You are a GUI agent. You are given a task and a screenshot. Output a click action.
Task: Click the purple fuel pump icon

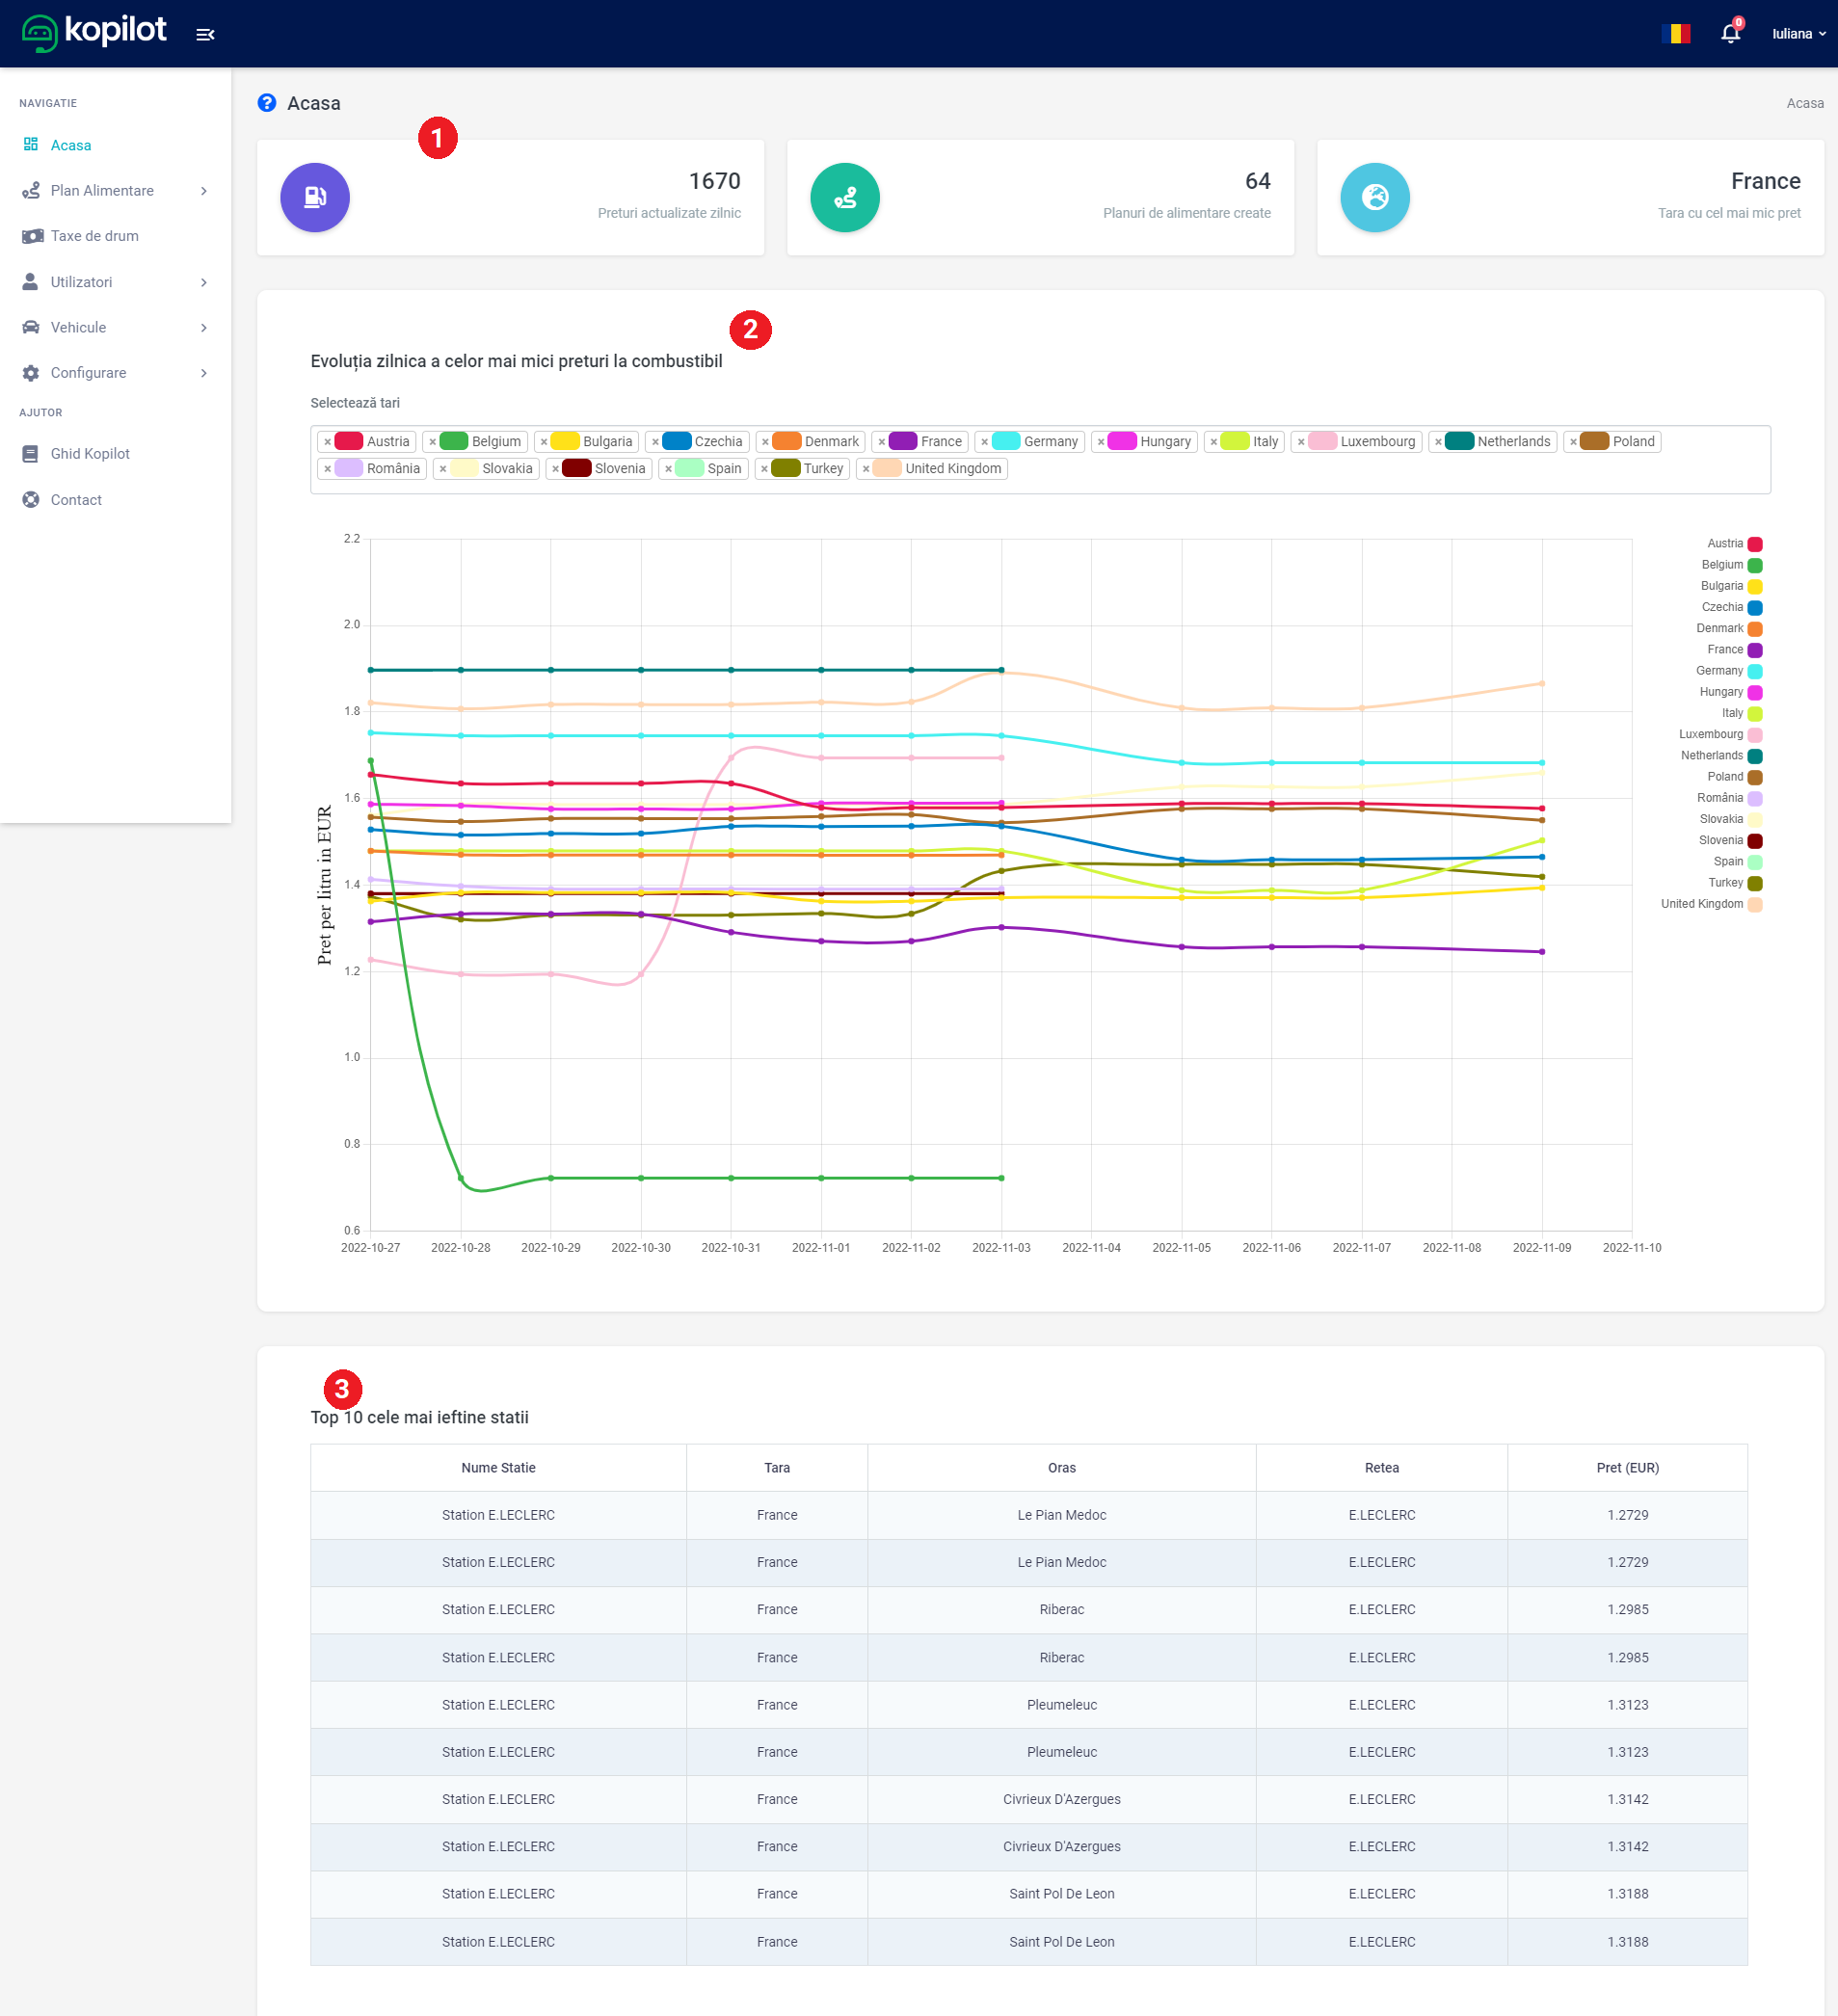315,198
